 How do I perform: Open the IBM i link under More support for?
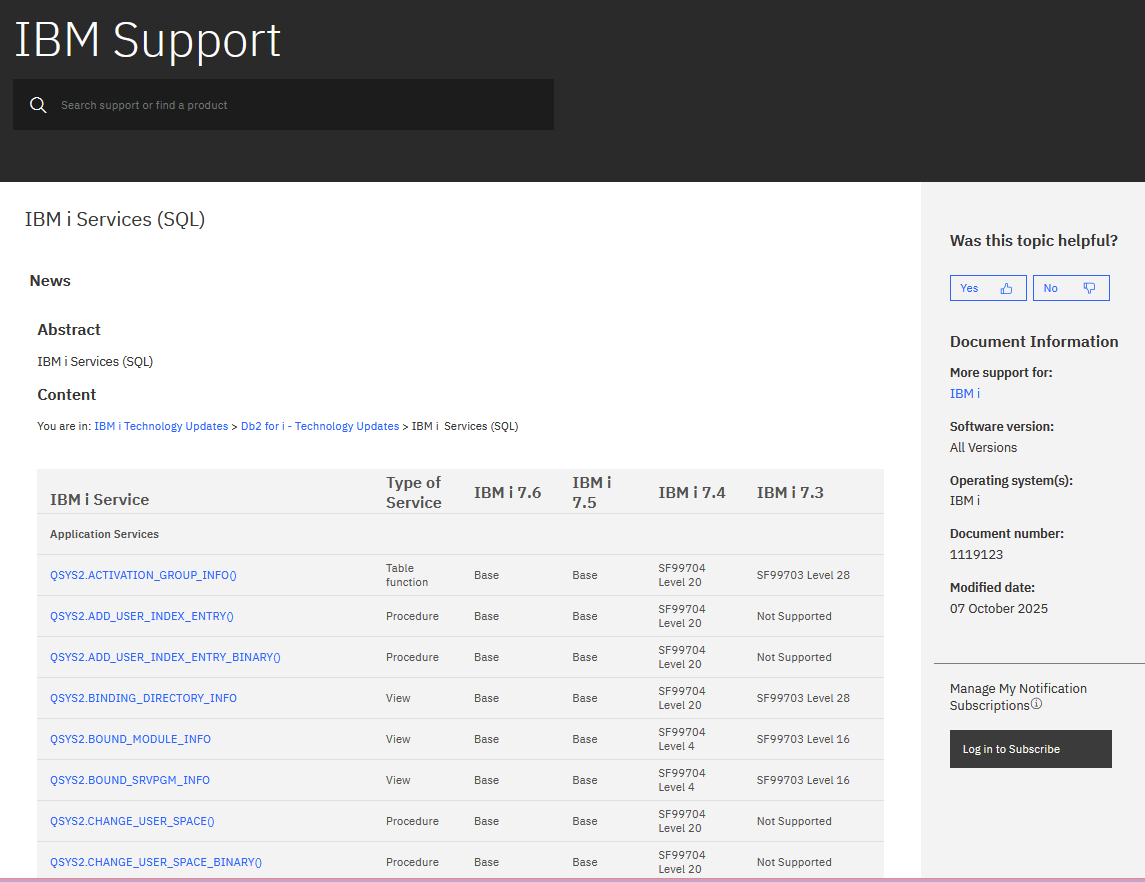pyautogui.click(x=965, y=394)
